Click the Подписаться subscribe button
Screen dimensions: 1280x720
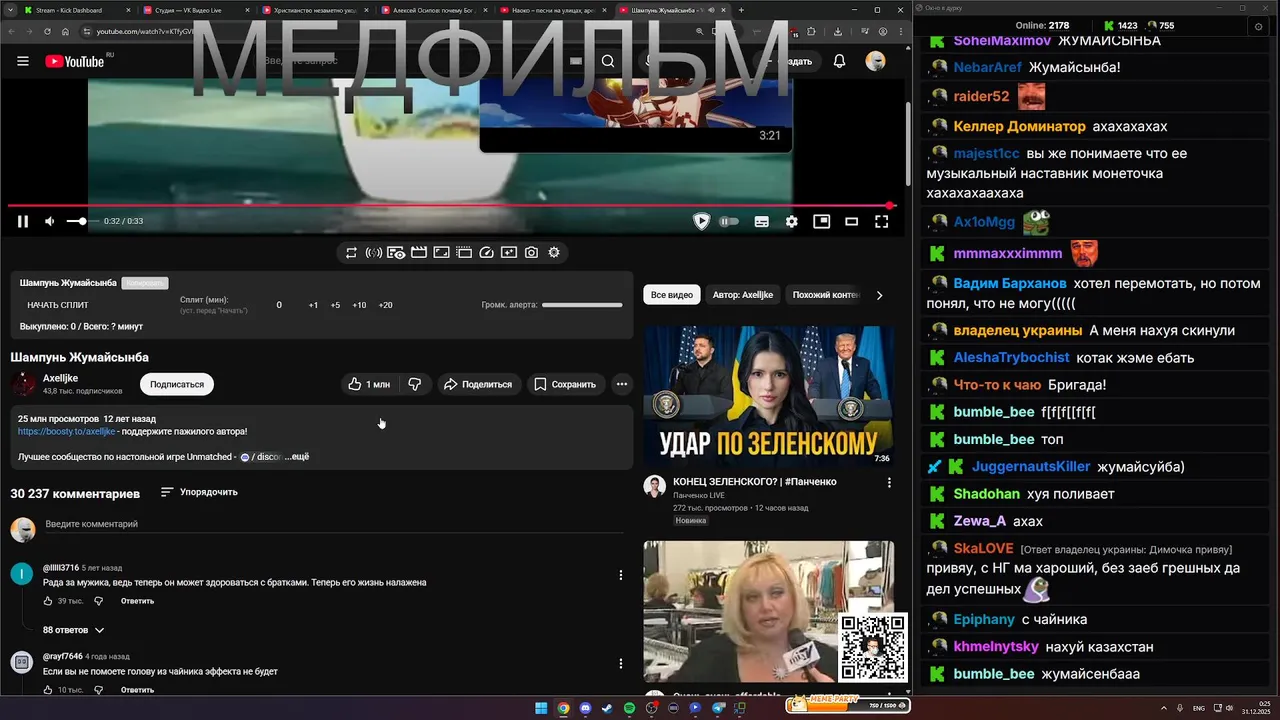(x=177, y=384)
